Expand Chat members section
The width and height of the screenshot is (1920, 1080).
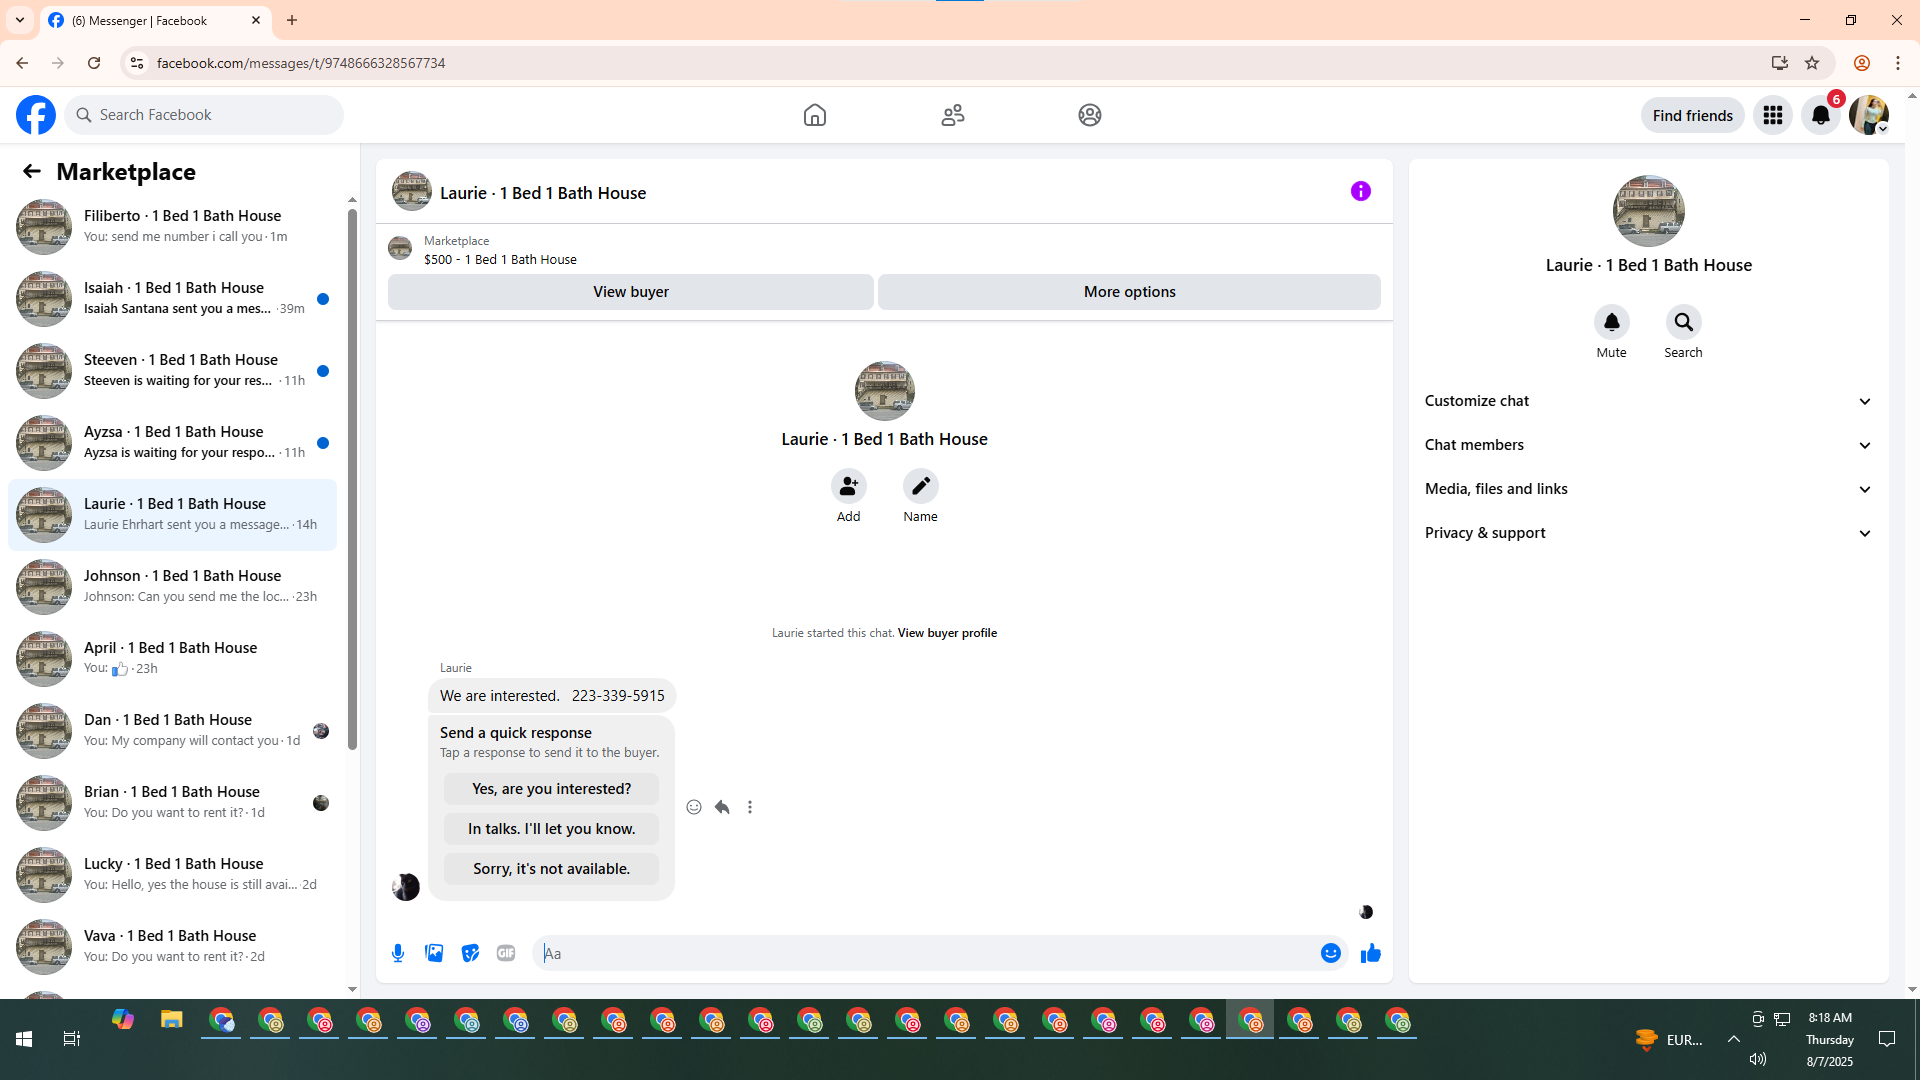pyautogui.click(x=1649, y=445)
